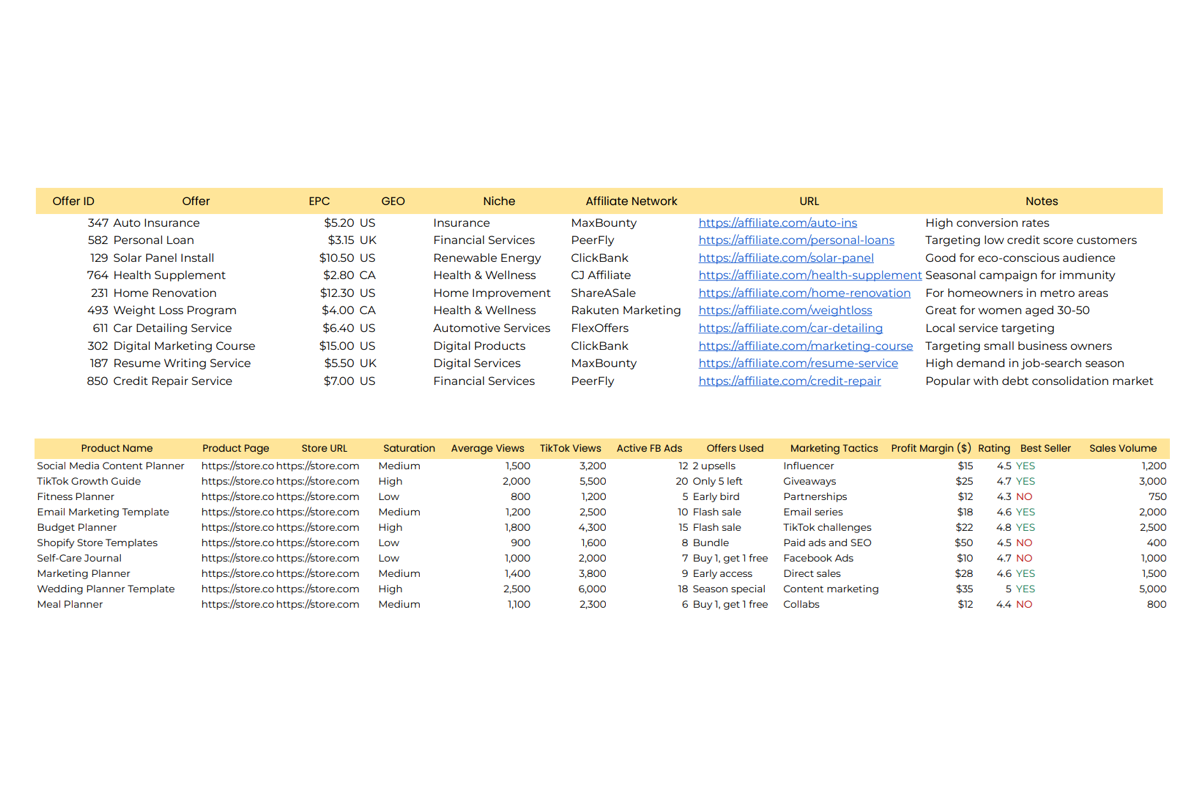Select the Digital Marketing Course offer cell
1200x800 pixels.
pos(184,346)
